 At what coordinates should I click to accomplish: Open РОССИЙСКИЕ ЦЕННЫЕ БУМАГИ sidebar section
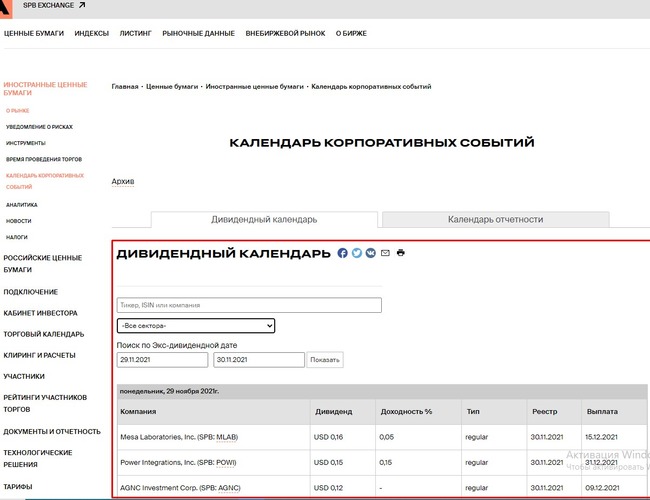43,264
